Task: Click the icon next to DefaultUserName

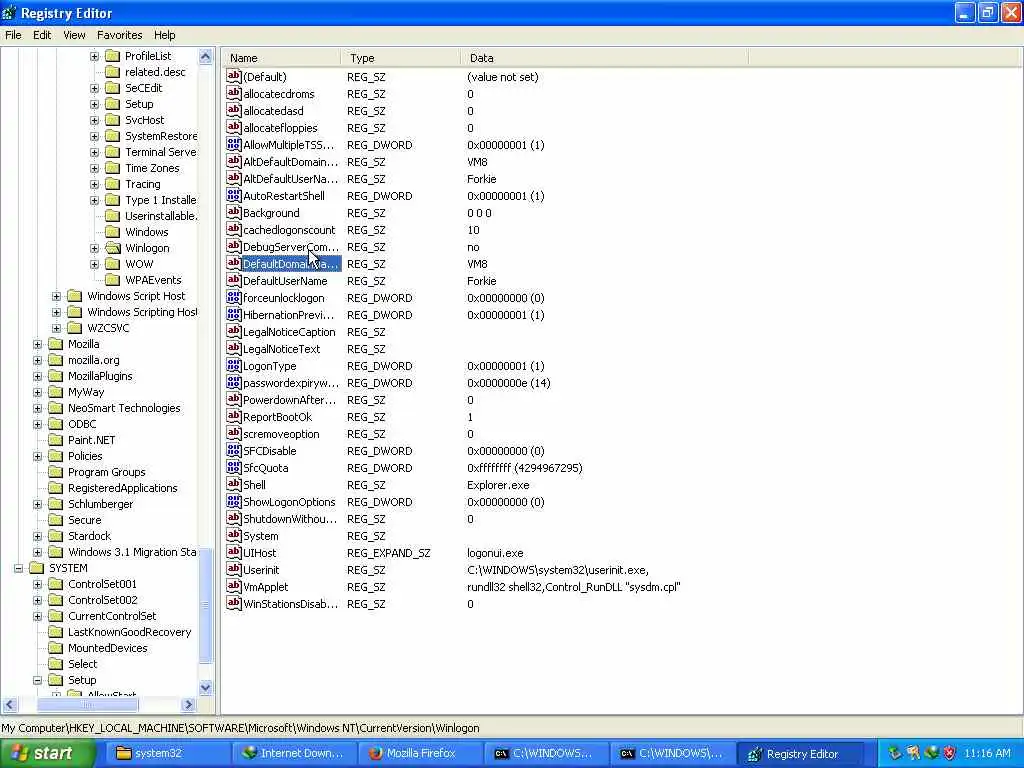Action: (x=234, y=280)
